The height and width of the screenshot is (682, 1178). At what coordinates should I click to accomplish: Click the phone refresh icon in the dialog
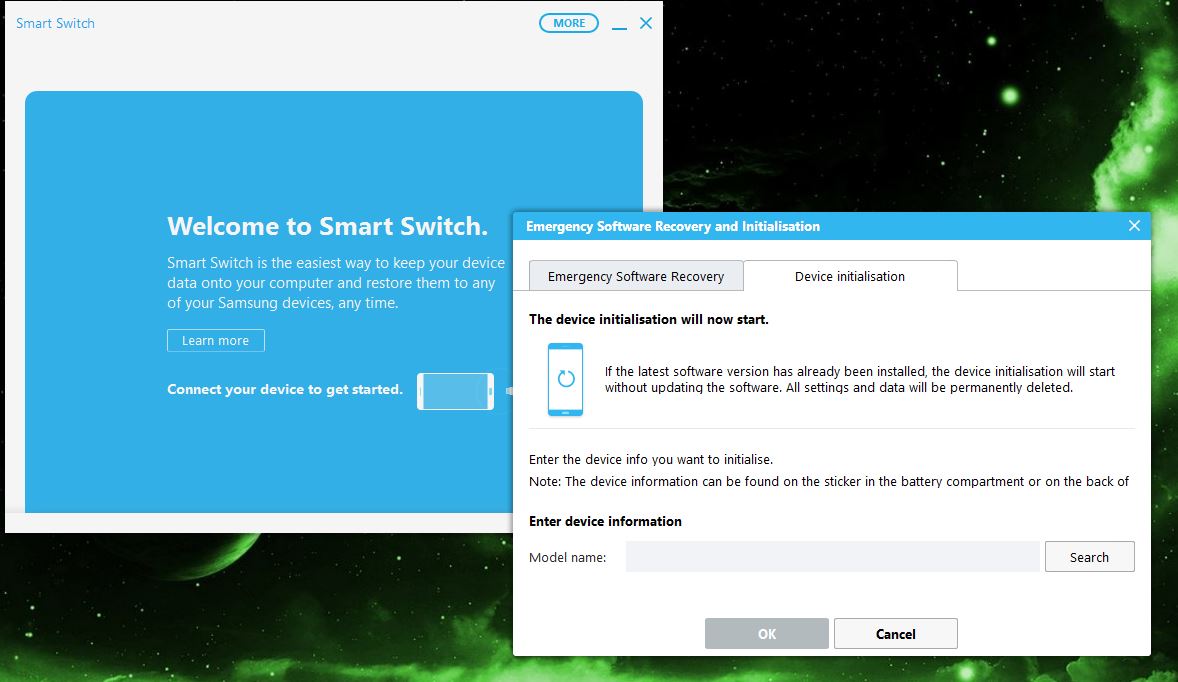tap(565, 379)
